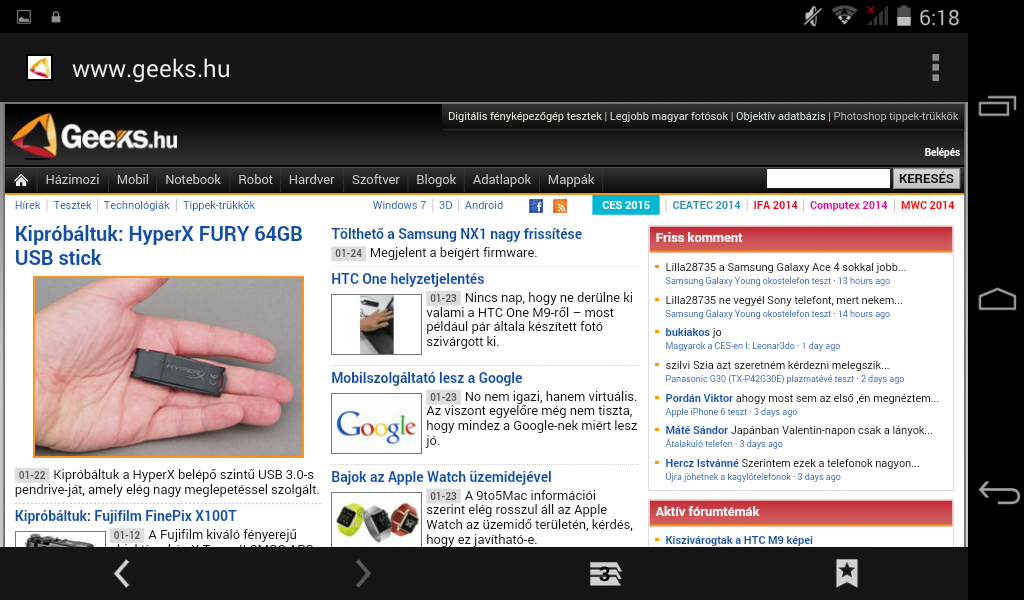This screenshot has height=600, width=1024.
Task: Open the HTC One helyzetjelentés article
Action: coord(408,279)
